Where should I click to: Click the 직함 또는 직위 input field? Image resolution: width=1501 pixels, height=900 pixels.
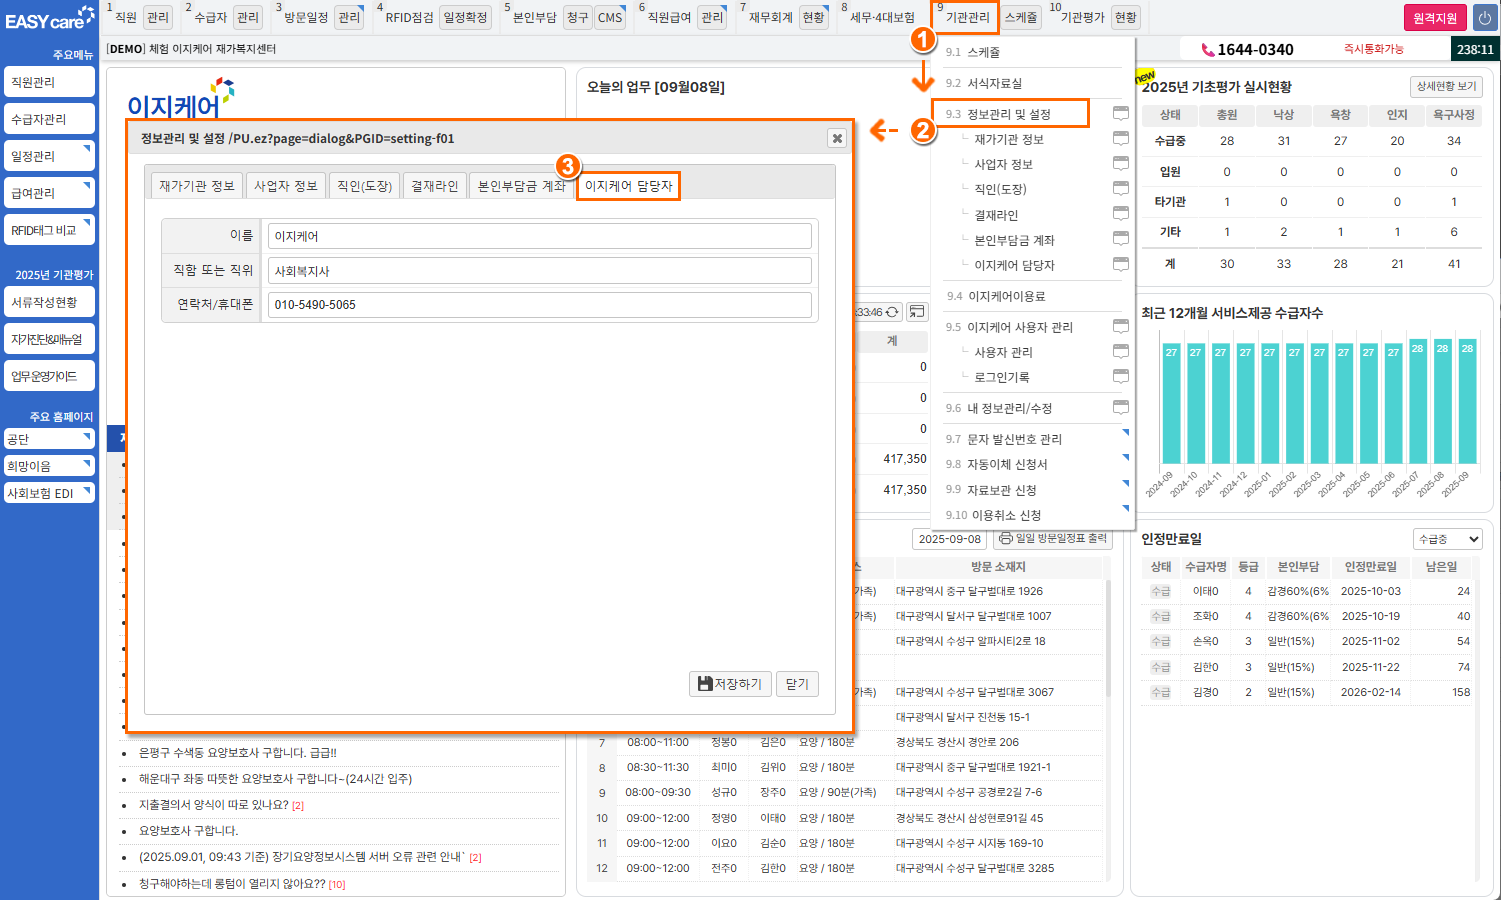540,271
